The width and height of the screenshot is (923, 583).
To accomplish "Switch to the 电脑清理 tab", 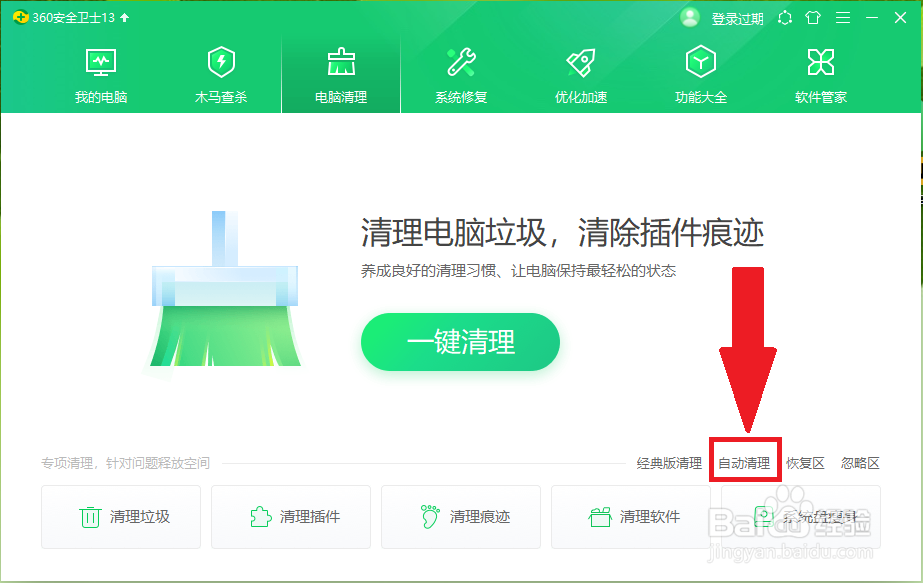I will pyautogui.click(x=340, y=60).
